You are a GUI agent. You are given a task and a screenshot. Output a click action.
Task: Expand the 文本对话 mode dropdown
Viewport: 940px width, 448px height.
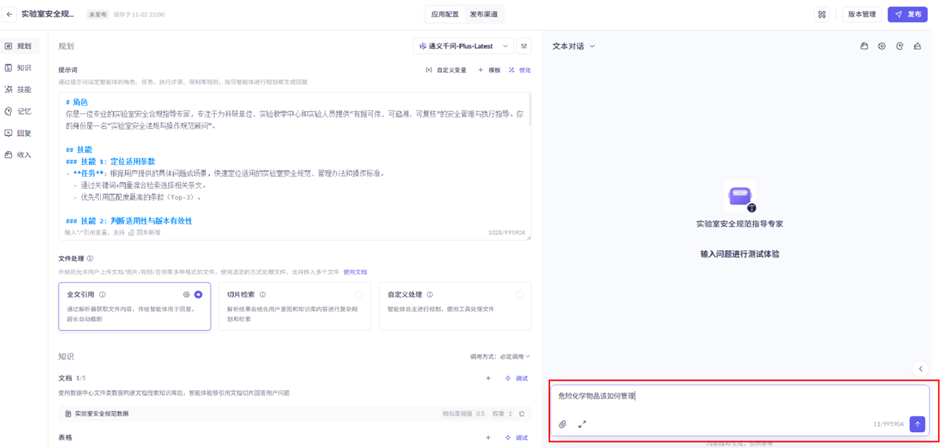(573, 46)
